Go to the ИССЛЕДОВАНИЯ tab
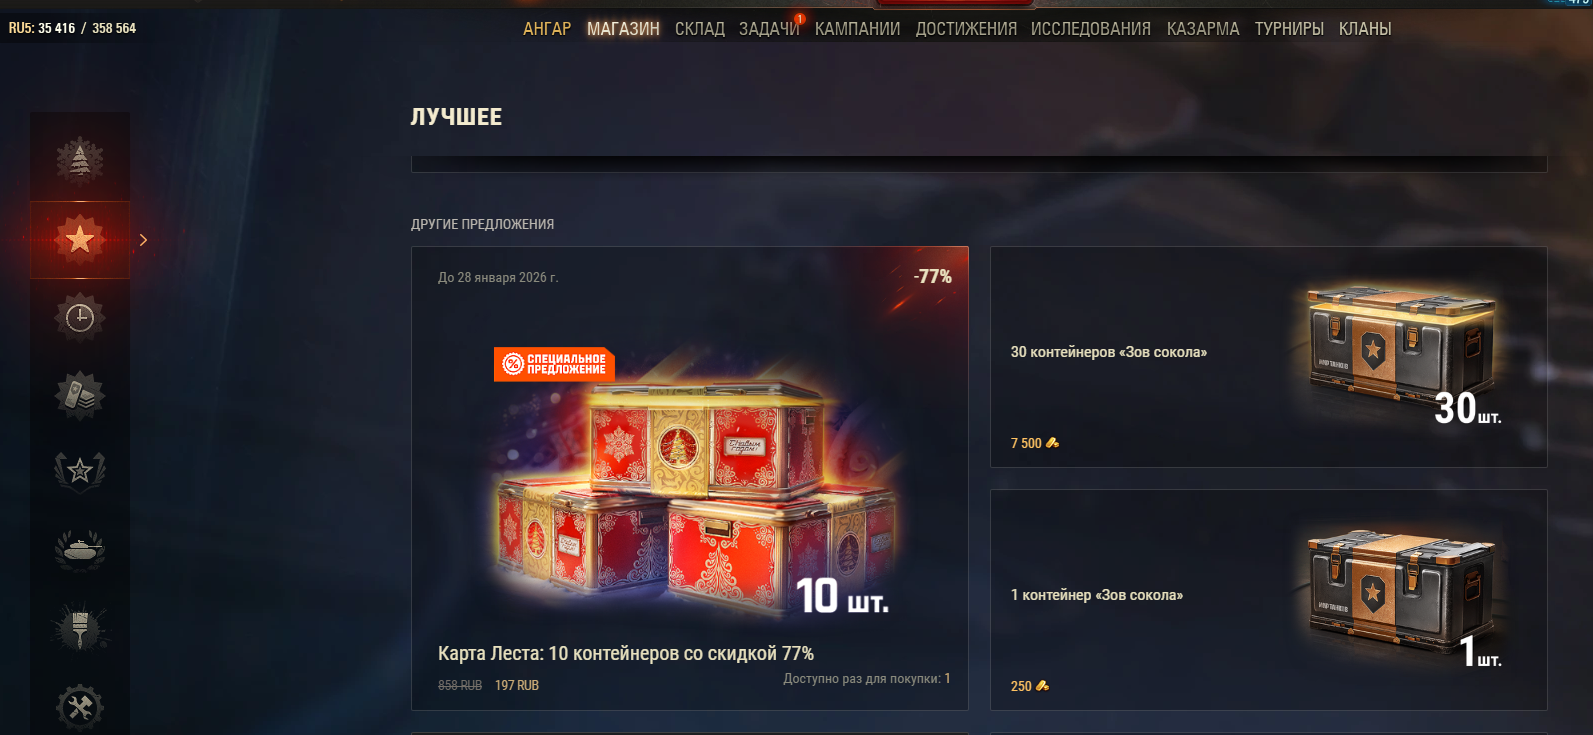This screenshot has width=1593, height=735. [1091, 29]
